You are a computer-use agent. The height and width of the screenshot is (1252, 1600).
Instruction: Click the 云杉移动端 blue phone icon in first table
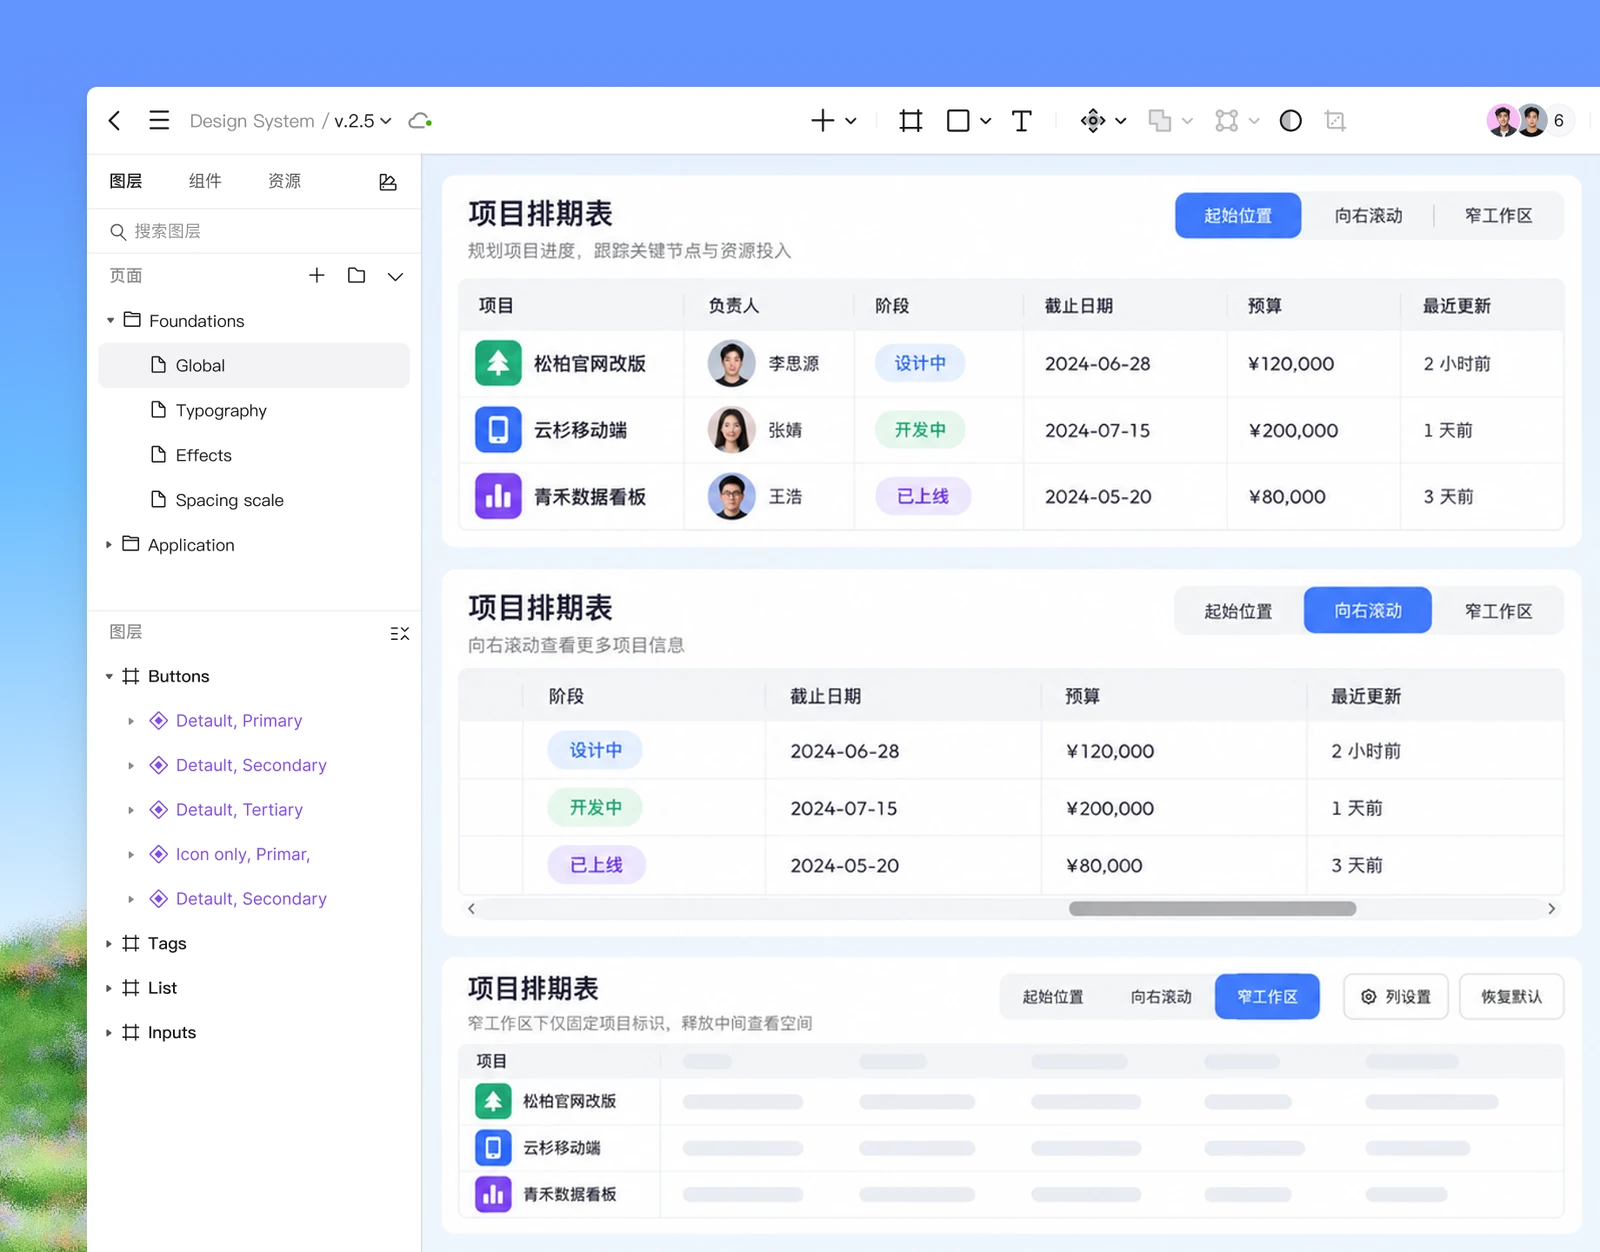pyautogui.click(x=498, y=430)
